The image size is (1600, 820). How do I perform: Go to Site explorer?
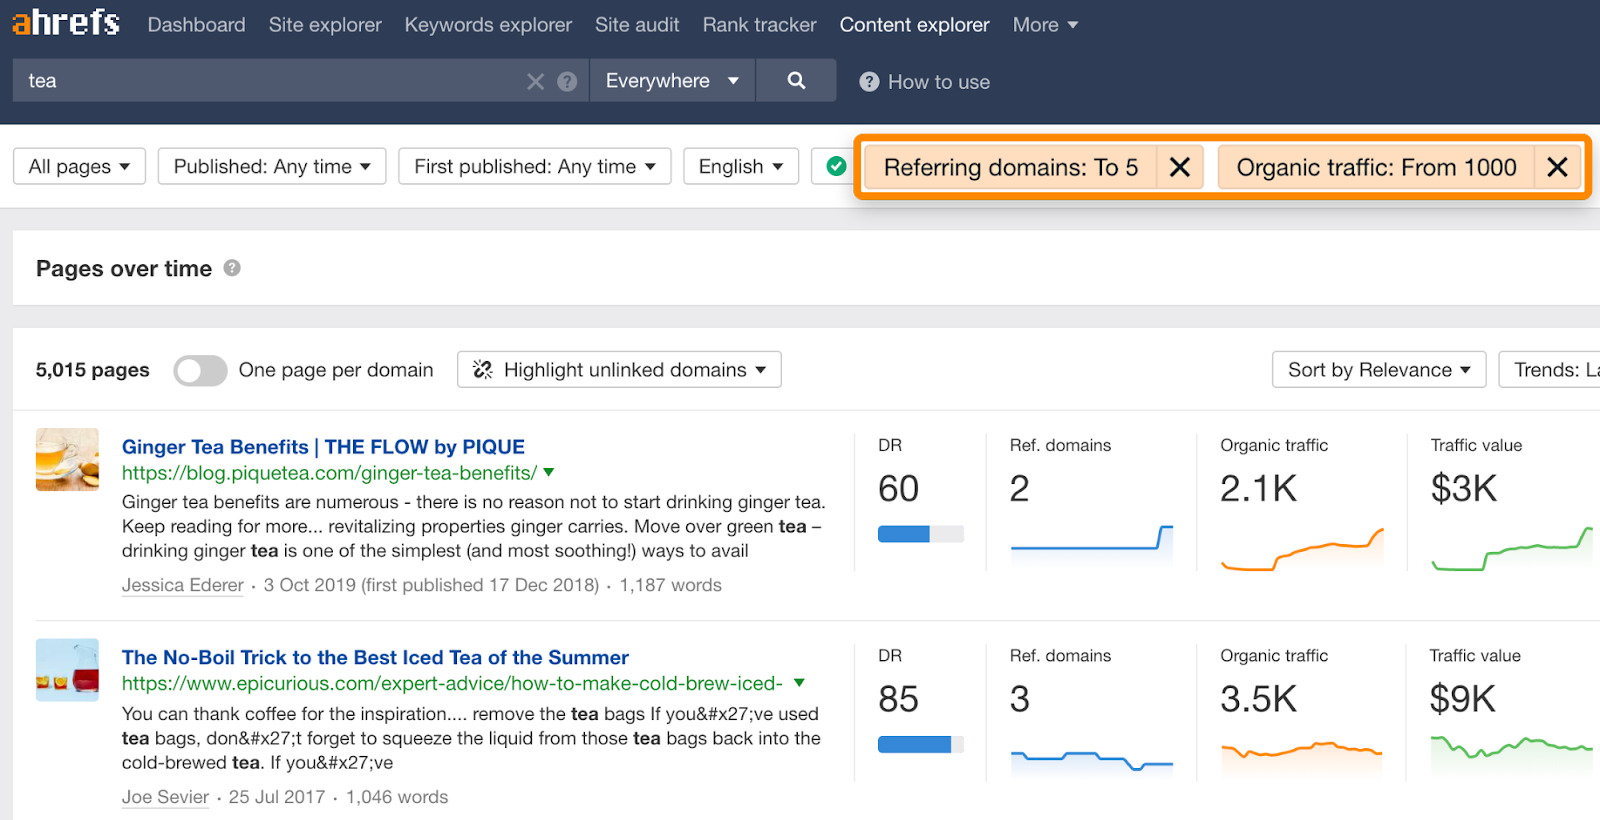pyautogui.click(x=325, y=25)
